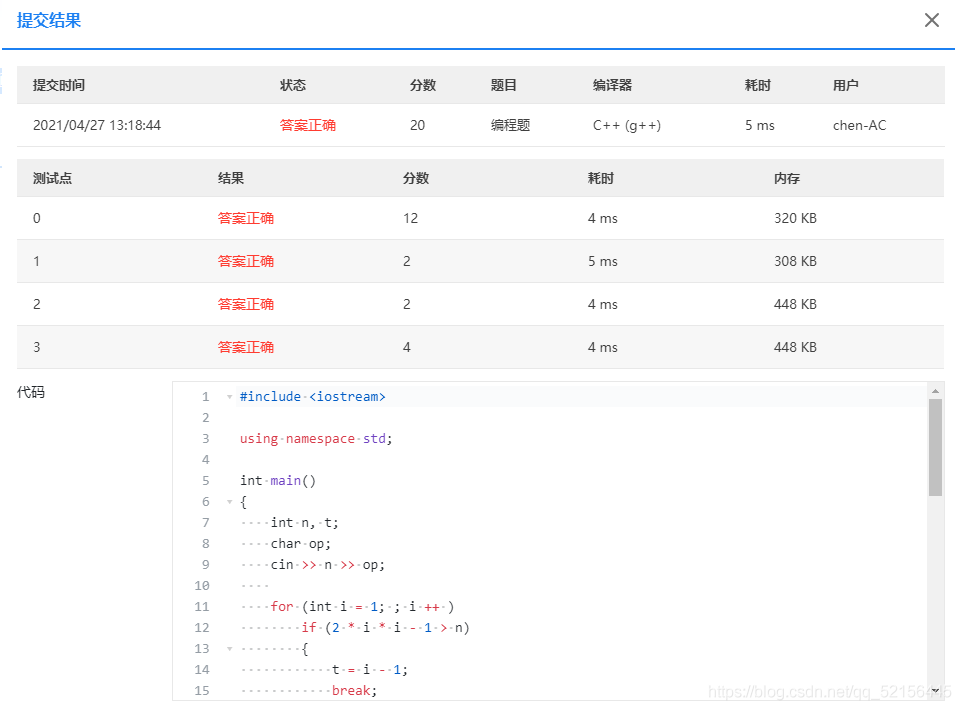Click the 提交时间 column header
Screen dimensions: 955x706
[58, 85]
